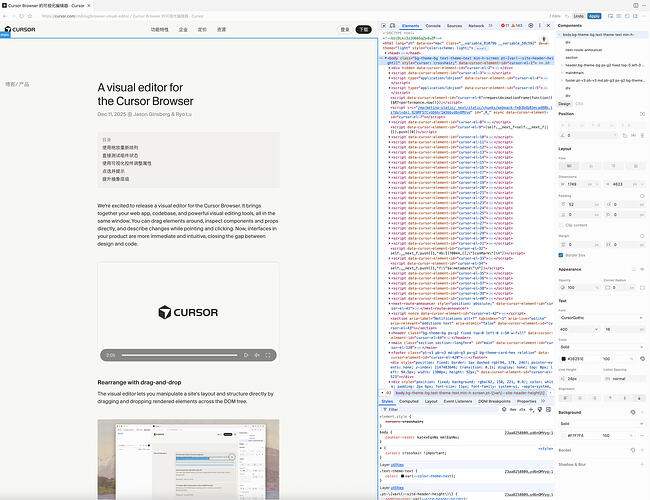The width and height of the screenshot is (650, 500).
Task: Add a Shadow & Blur effect with plus
Action: click(x=642, y=464)
